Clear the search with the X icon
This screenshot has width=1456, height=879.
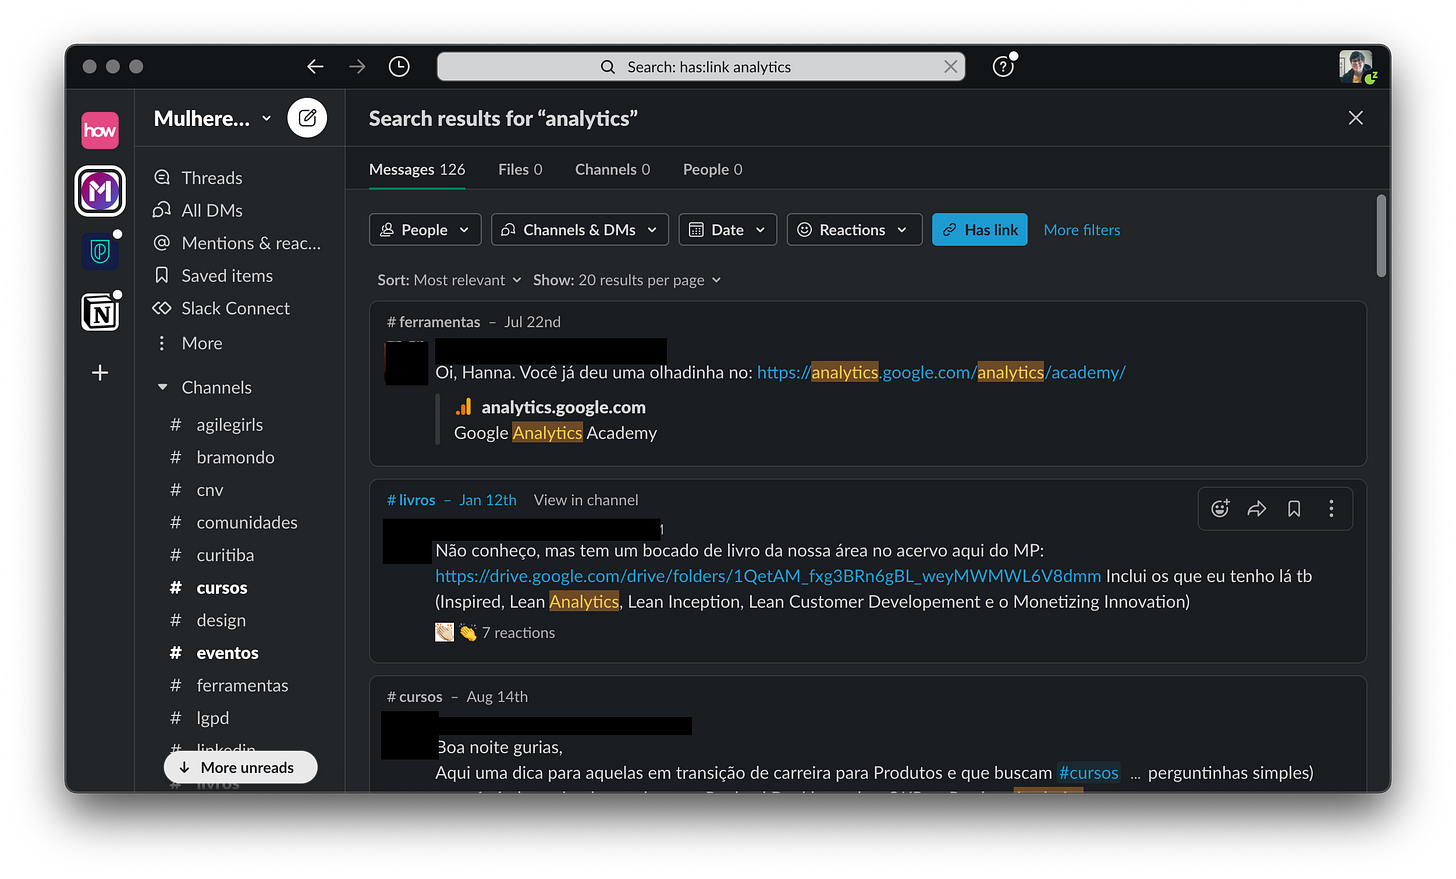(950, 67)
